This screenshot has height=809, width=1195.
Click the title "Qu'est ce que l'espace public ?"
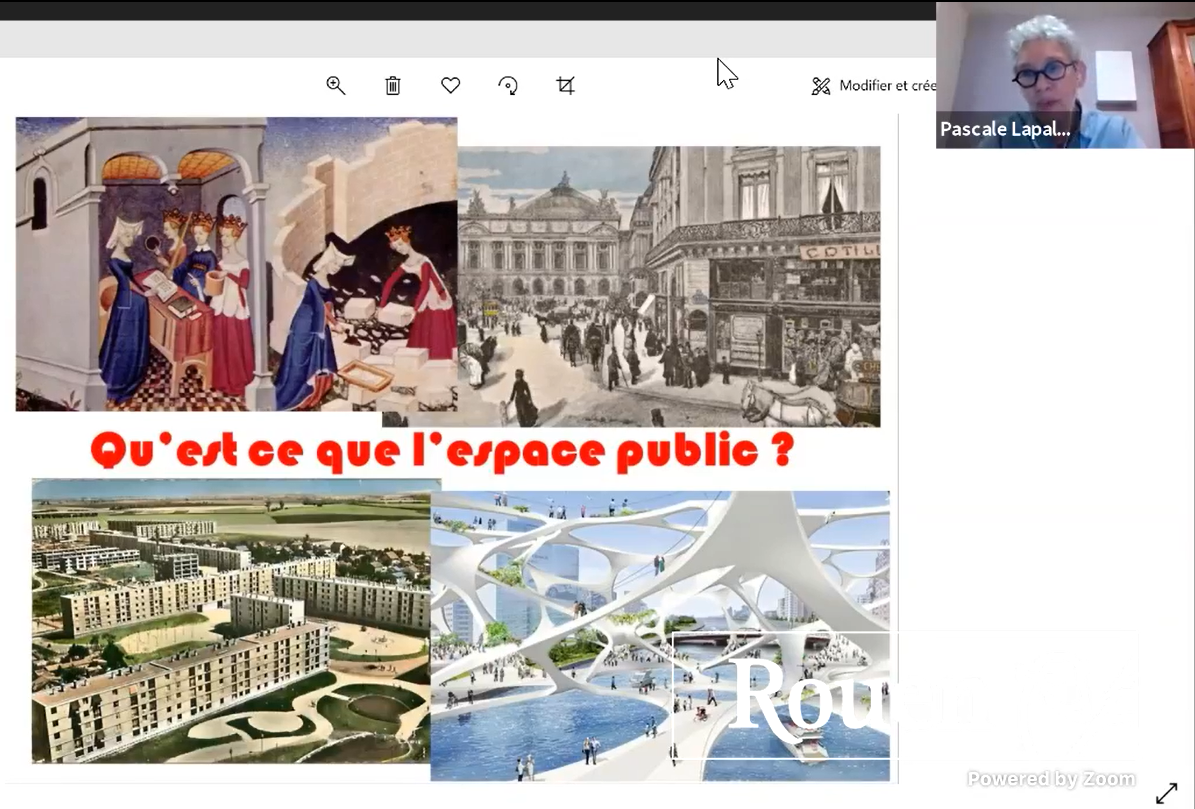[442, 449]
